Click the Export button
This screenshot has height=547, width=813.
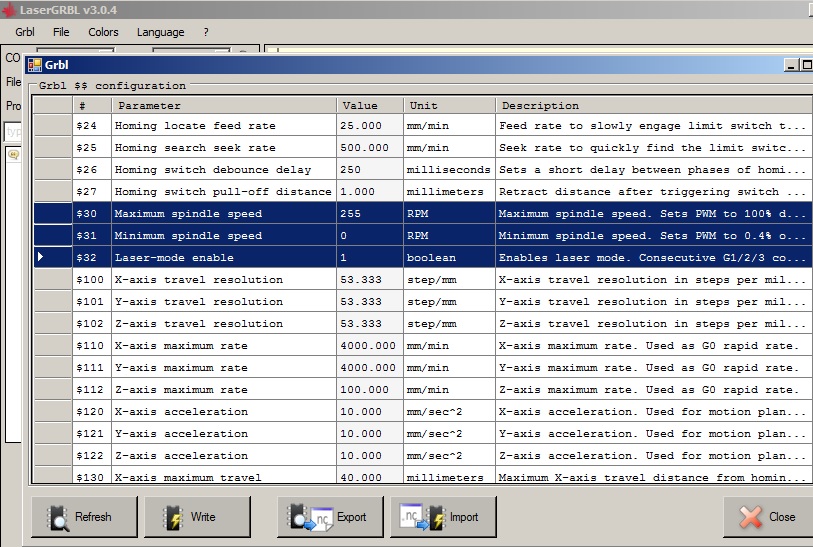(x=330, y=517)
